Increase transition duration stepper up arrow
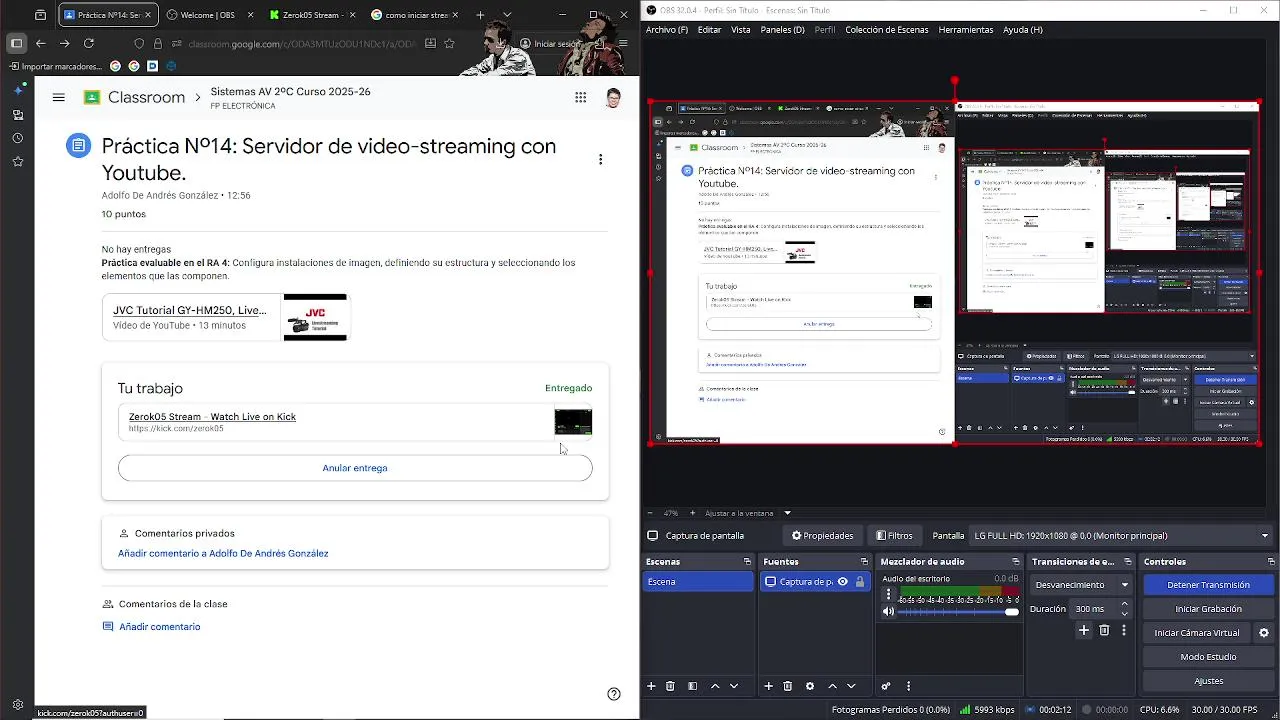1280x720 pixels. (1125, 604)
